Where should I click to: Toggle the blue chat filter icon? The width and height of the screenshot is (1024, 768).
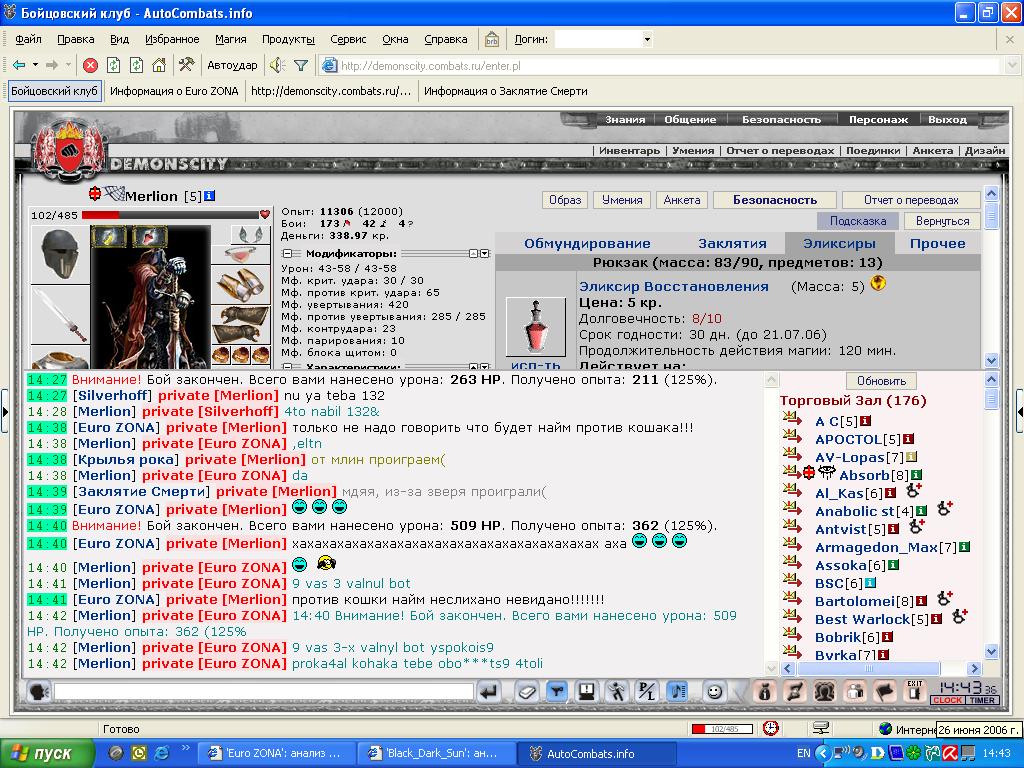[x=556, y=692]
